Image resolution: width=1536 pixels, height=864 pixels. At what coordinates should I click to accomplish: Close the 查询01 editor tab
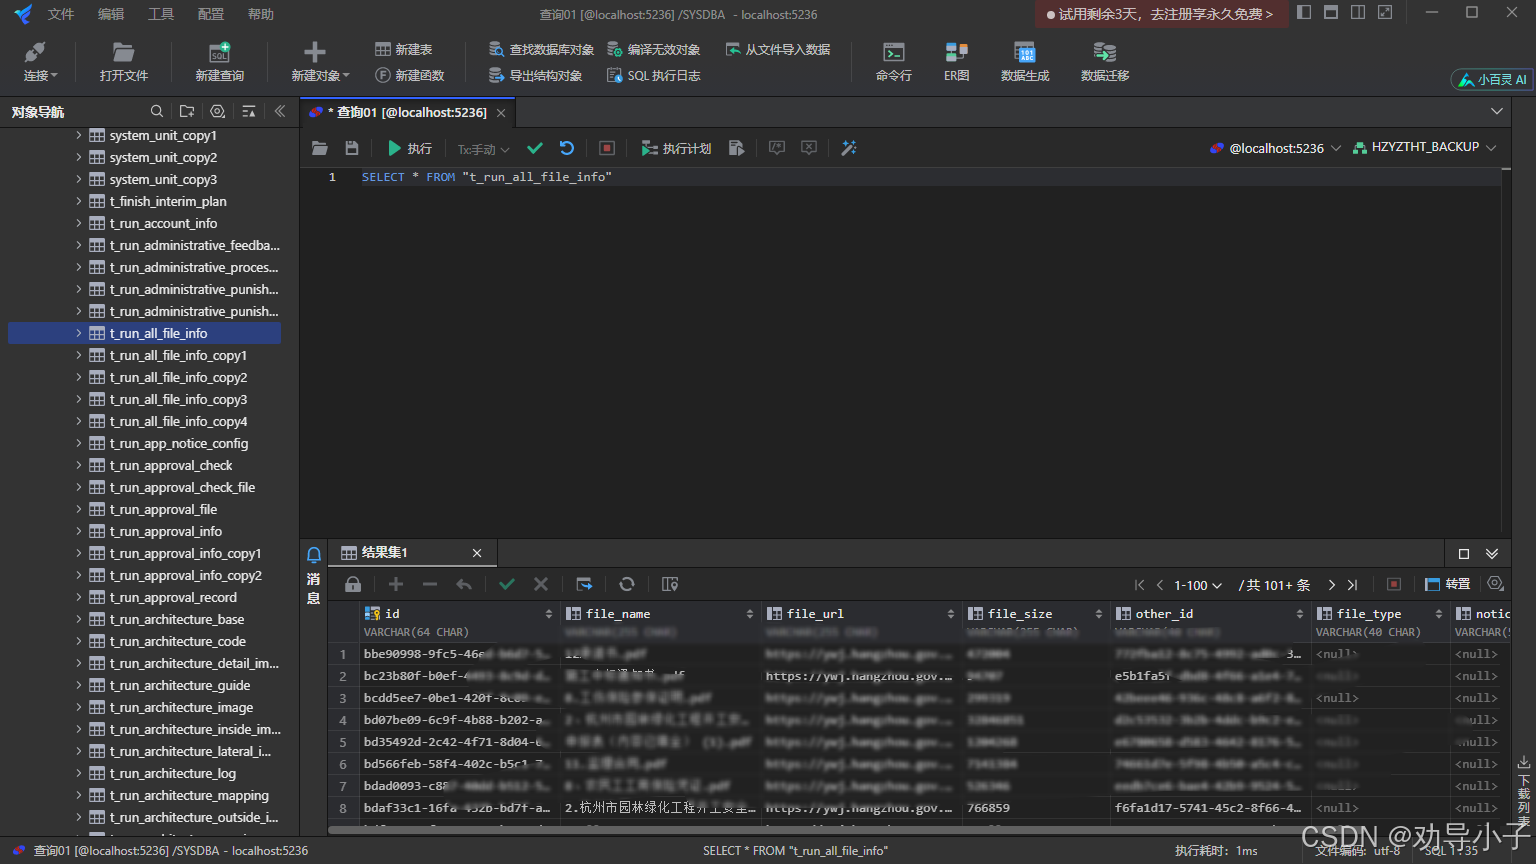[x=501, y=113]
